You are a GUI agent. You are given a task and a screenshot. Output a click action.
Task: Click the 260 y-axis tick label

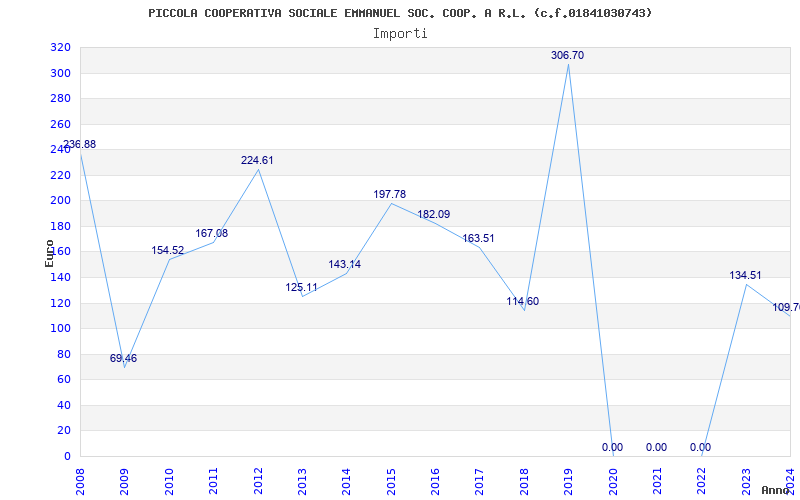[60, 124]
